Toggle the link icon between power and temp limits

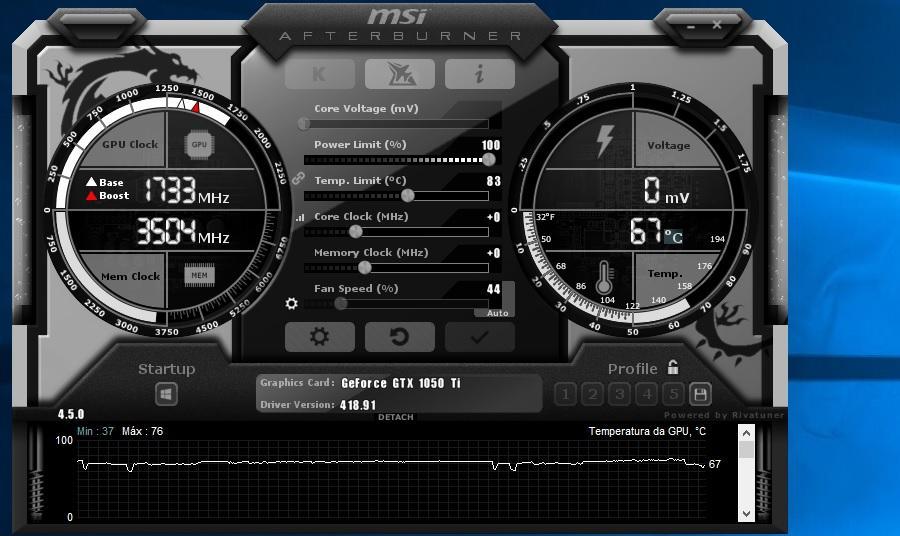click(298, 178)
